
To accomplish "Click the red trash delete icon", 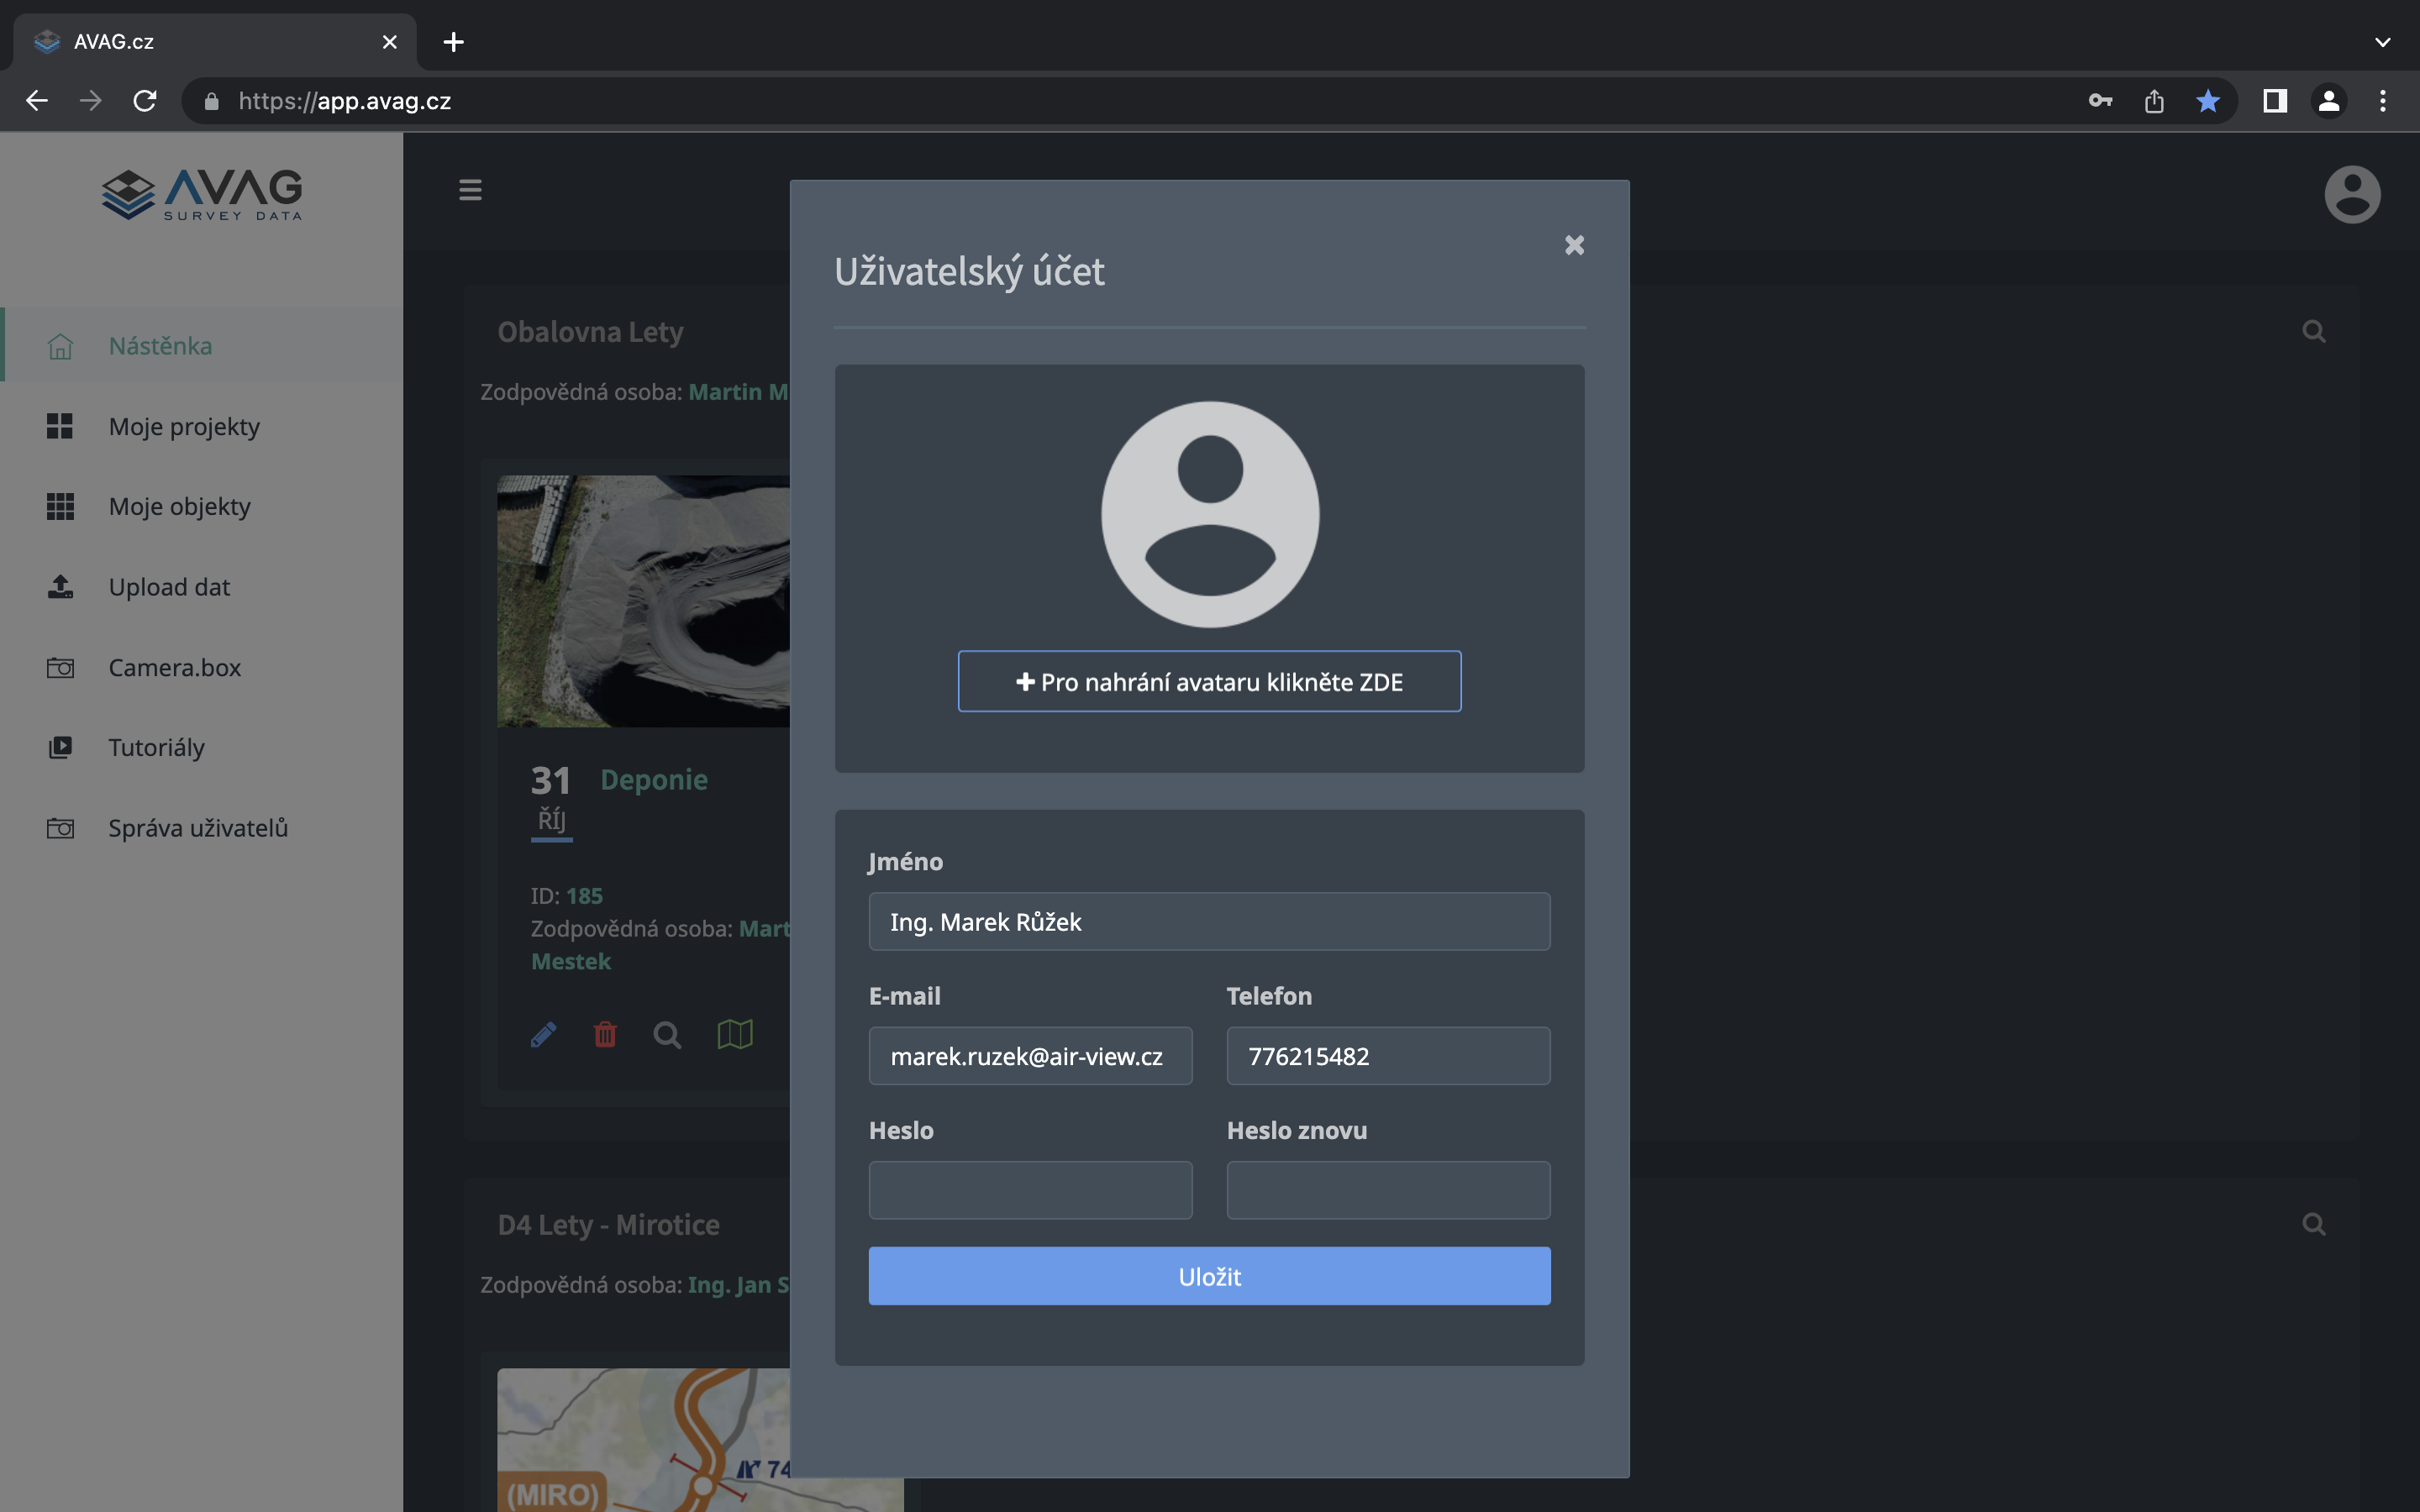I will [x=605, y=1034].
